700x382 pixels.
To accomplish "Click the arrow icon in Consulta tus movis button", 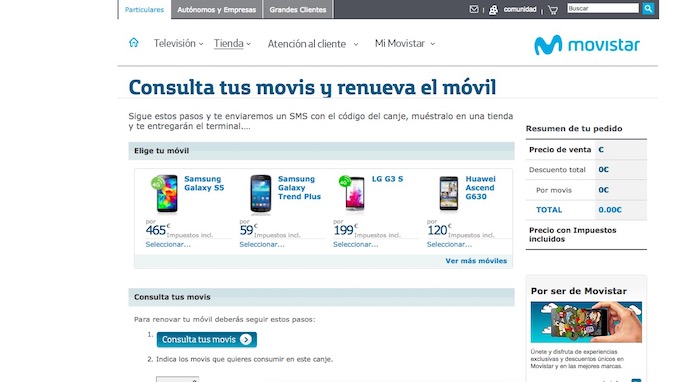I will point(246,340).
